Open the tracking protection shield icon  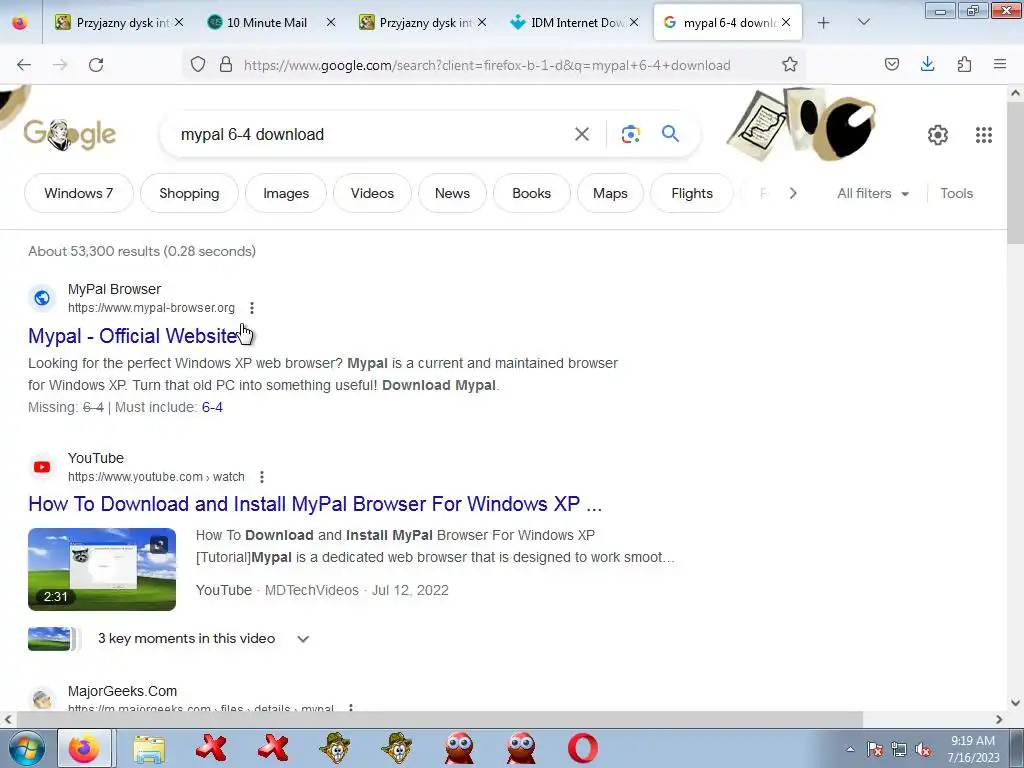coord(198,64)
